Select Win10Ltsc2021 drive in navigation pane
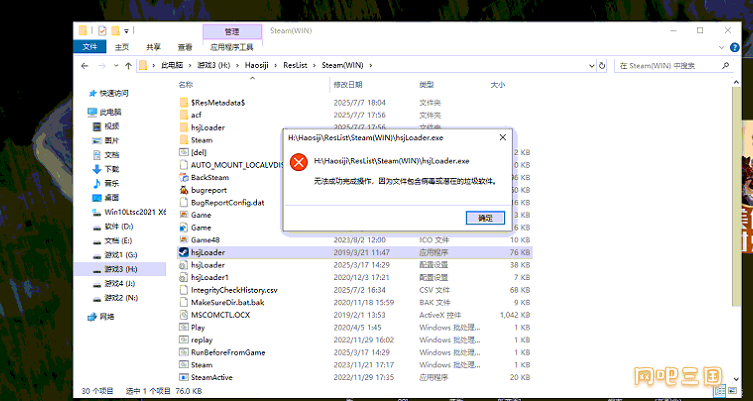Screen dimensions: 753x401 coord(135,212)
